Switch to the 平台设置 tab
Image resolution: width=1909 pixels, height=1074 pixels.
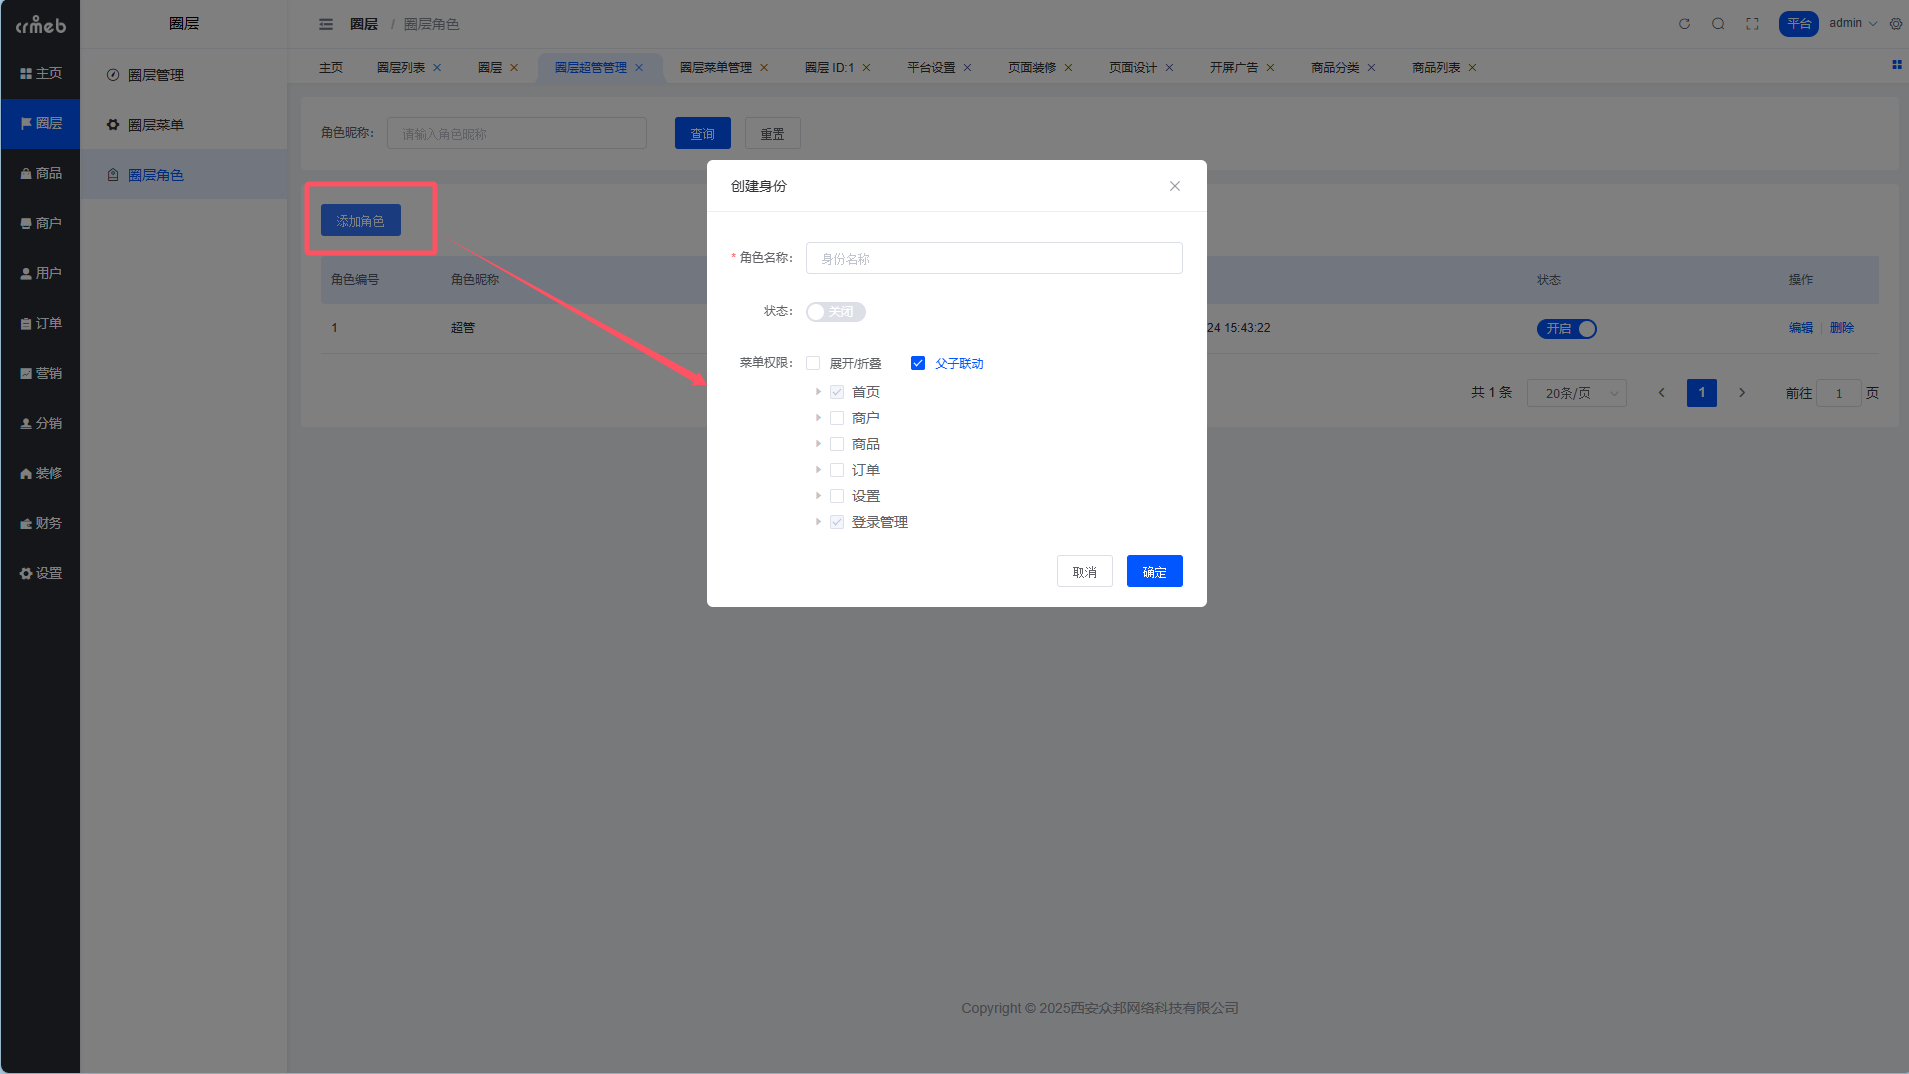[930, 68]
